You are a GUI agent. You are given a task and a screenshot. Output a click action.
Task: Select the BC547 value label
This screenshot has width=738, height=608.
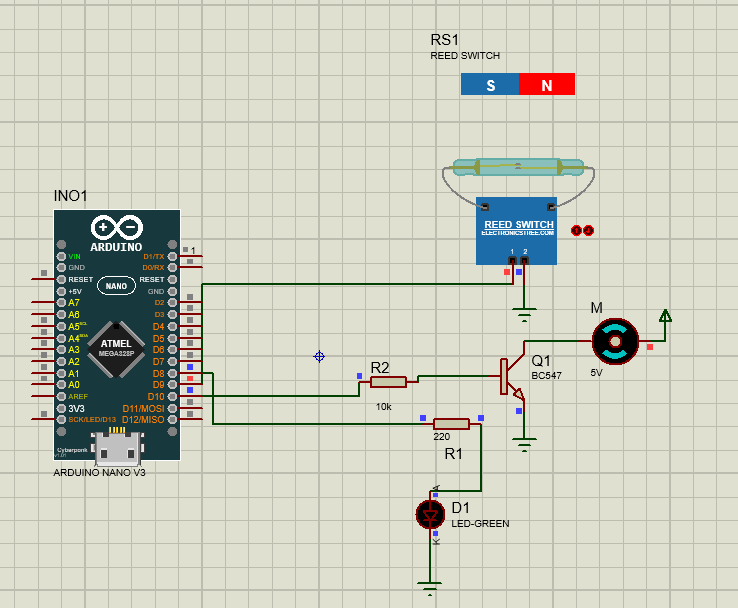coord(546,376)
